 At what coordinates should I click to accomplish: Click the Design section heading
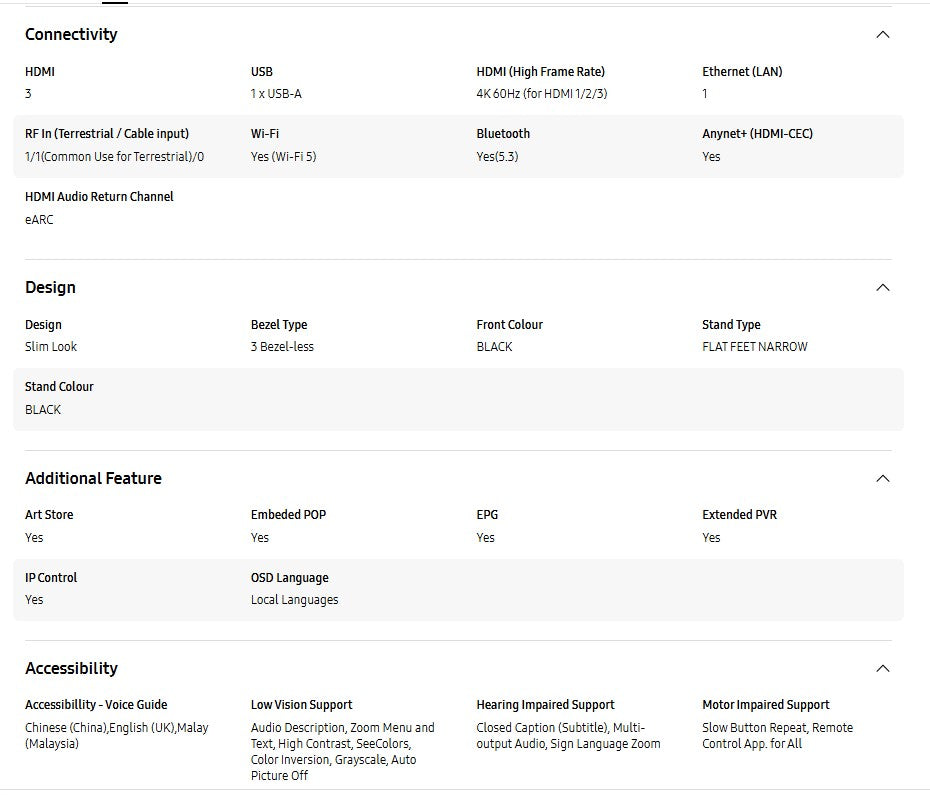click(50, 288)
